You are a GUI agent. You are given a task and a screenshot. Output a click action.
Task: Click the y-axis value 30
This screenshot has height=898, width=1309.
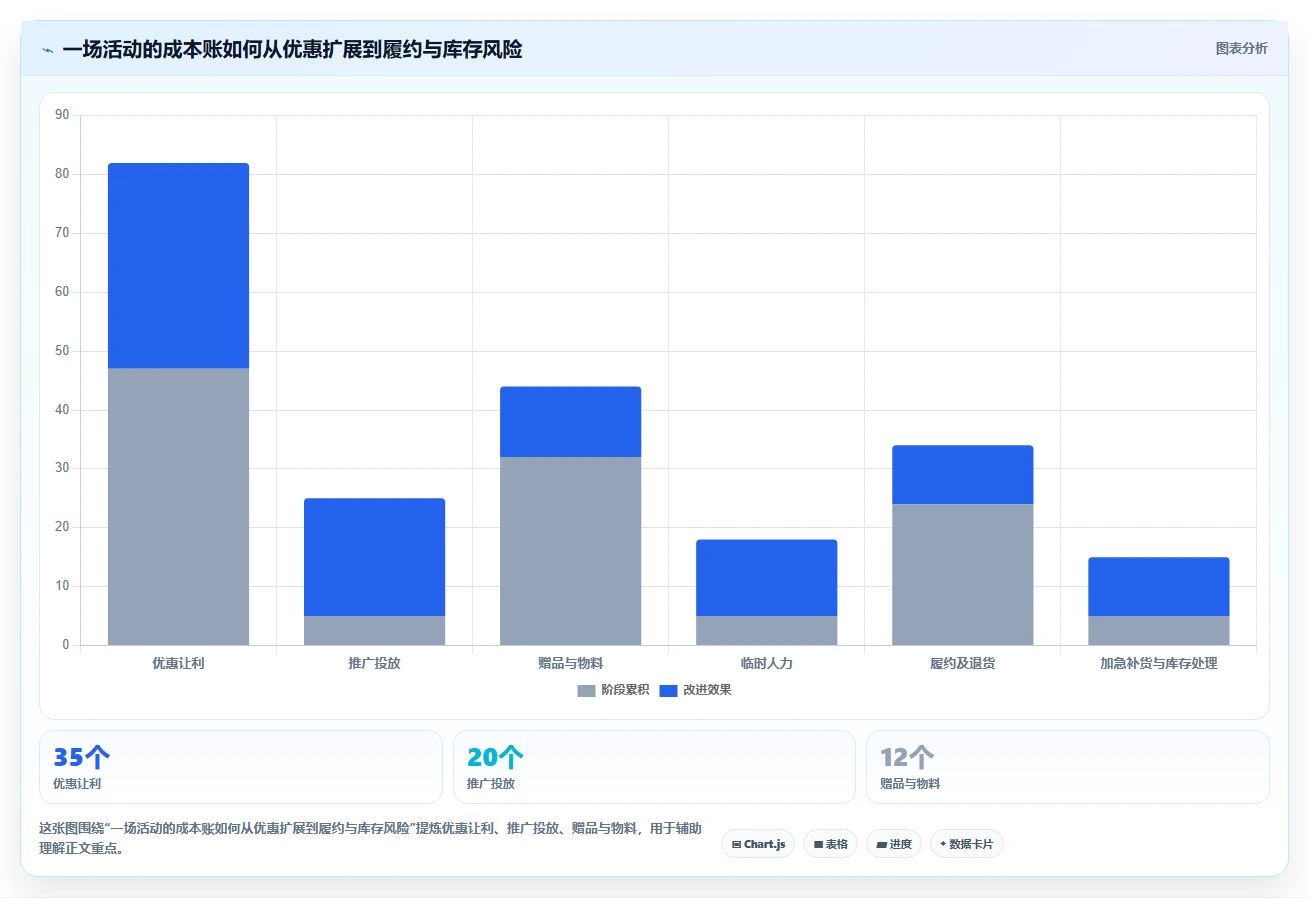point(62,468)
